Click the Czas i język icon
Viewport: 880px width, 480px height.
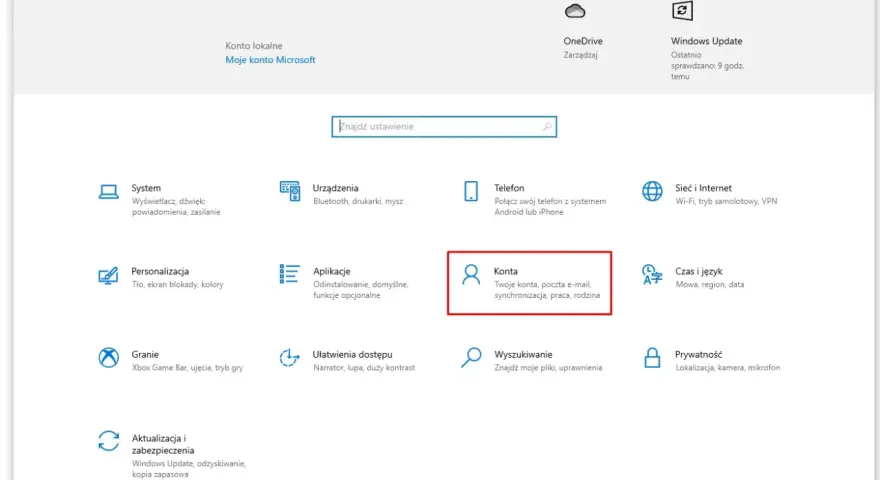click(652, 275)
